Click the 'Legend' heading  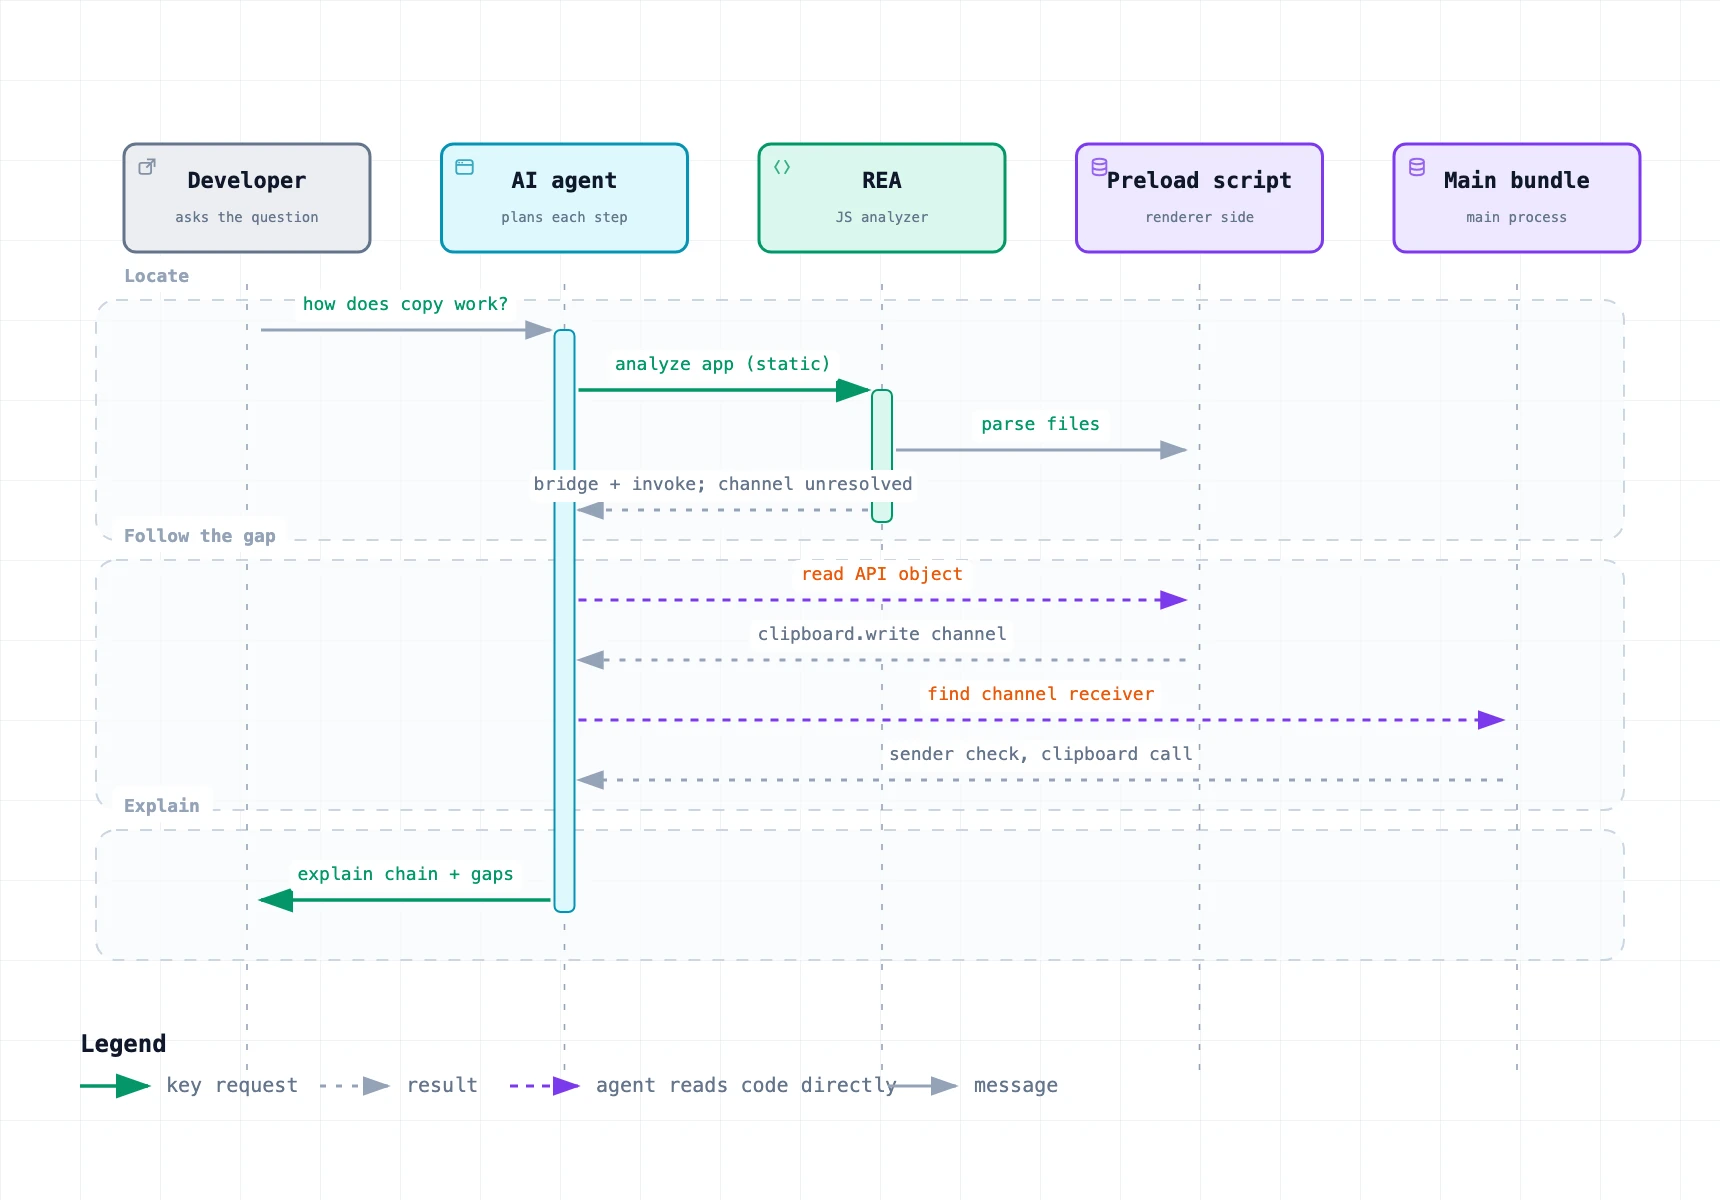tap(123, 1044)
